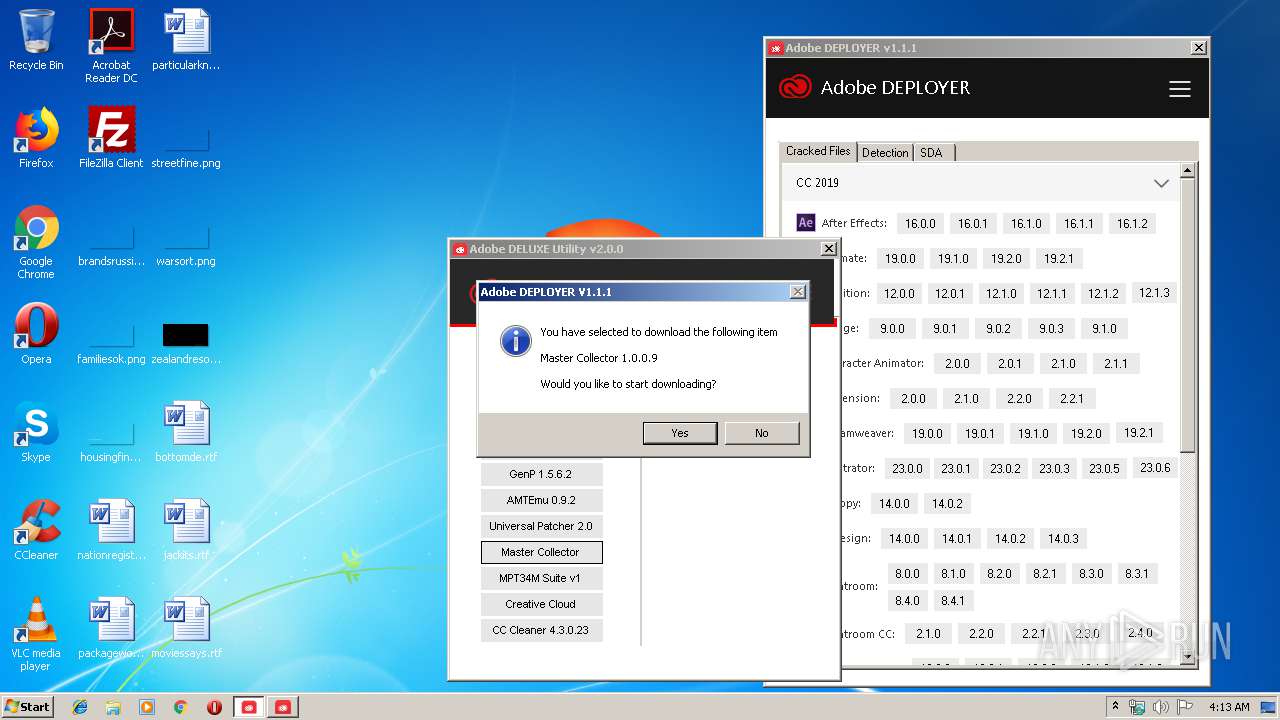Screen dimensions: 1280x720
Task: Click the volume icon in system tray
Action: click(1160, 707)
